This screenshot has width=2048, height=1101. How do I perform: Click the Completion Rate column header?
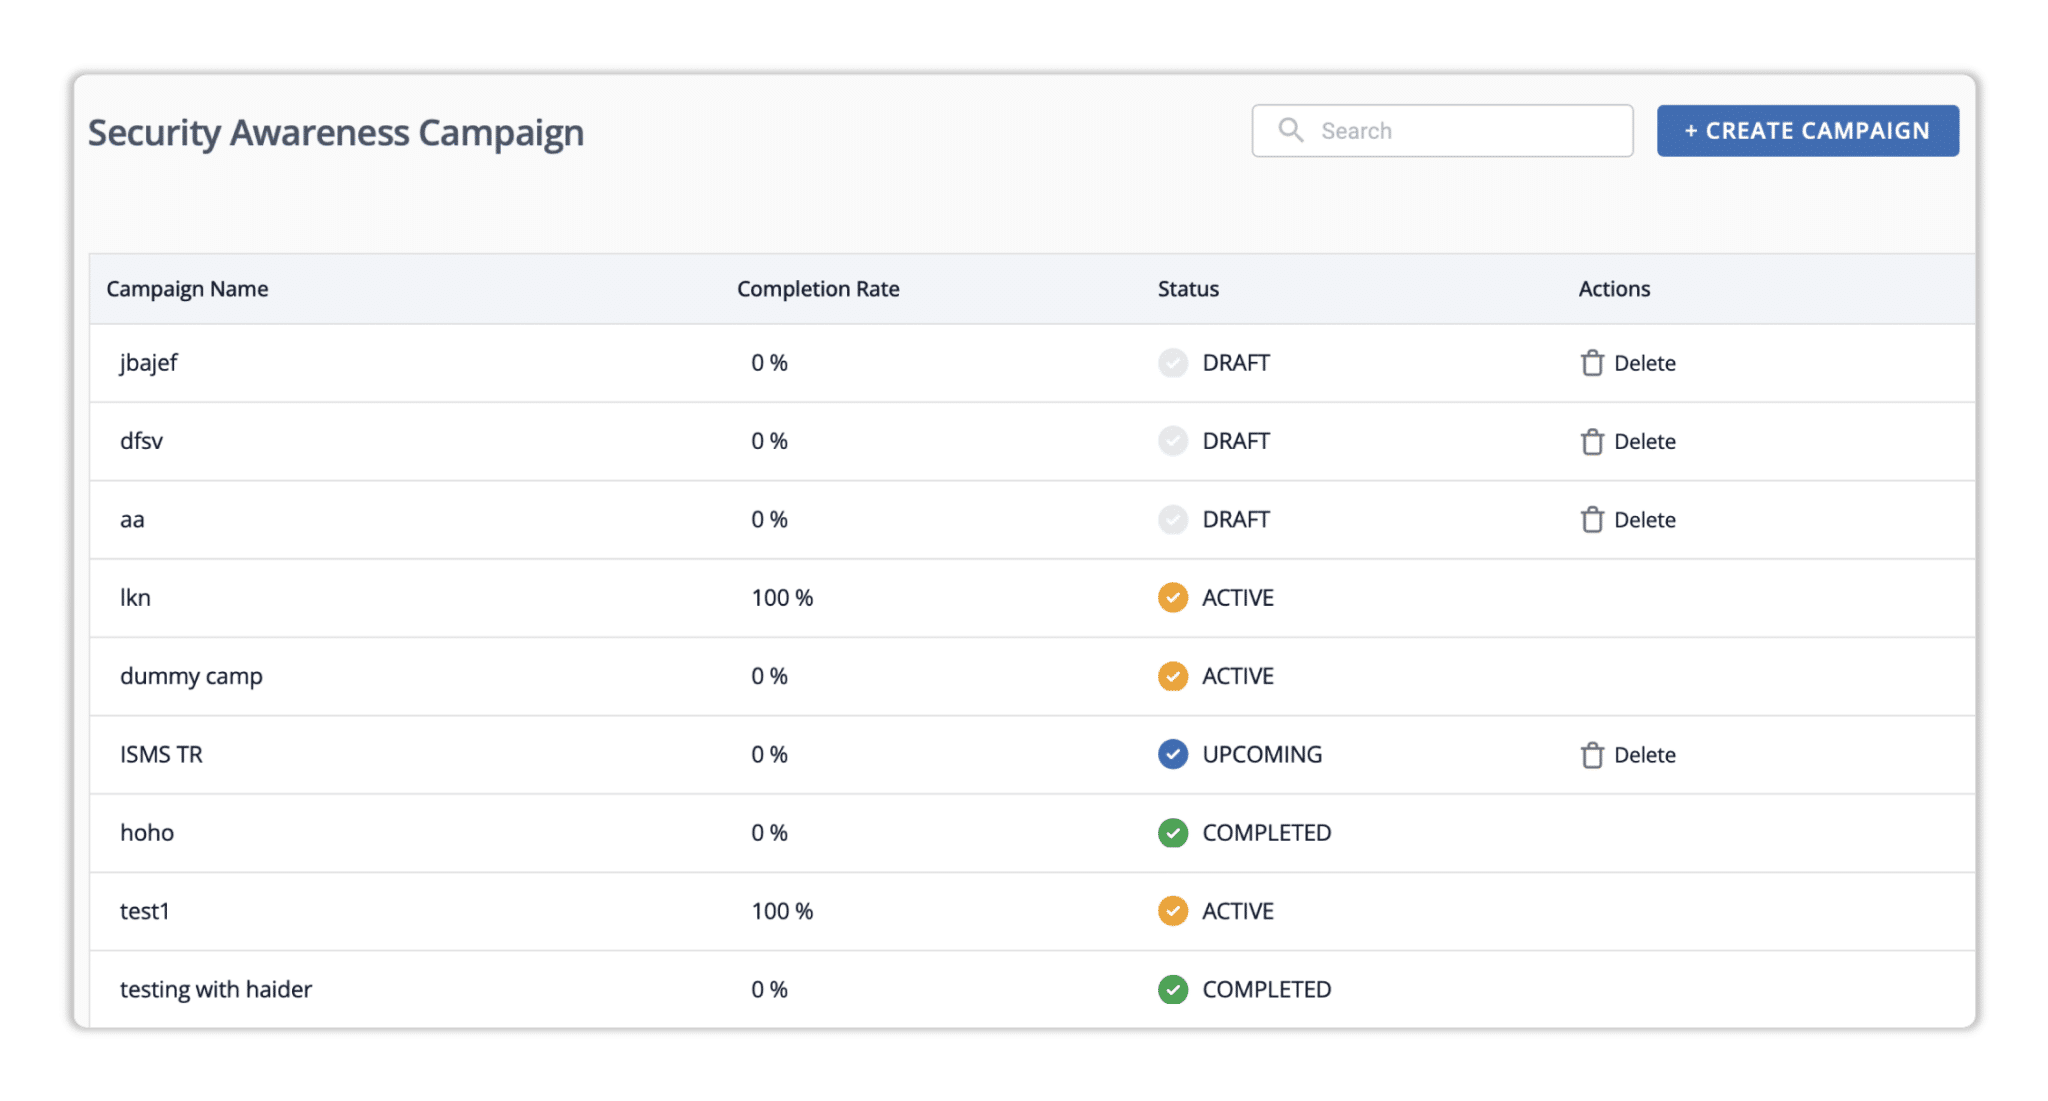[818, 289]
